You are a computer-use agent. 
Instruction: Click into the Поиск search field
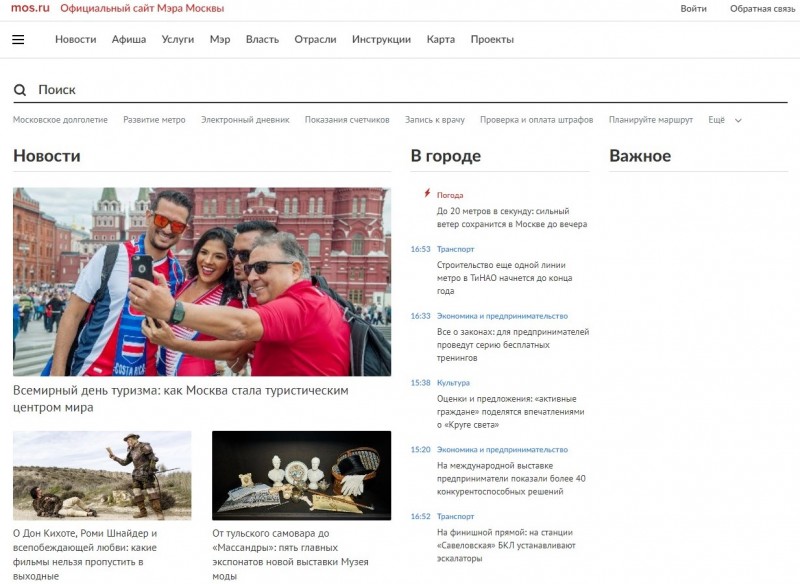click(401, 90)
